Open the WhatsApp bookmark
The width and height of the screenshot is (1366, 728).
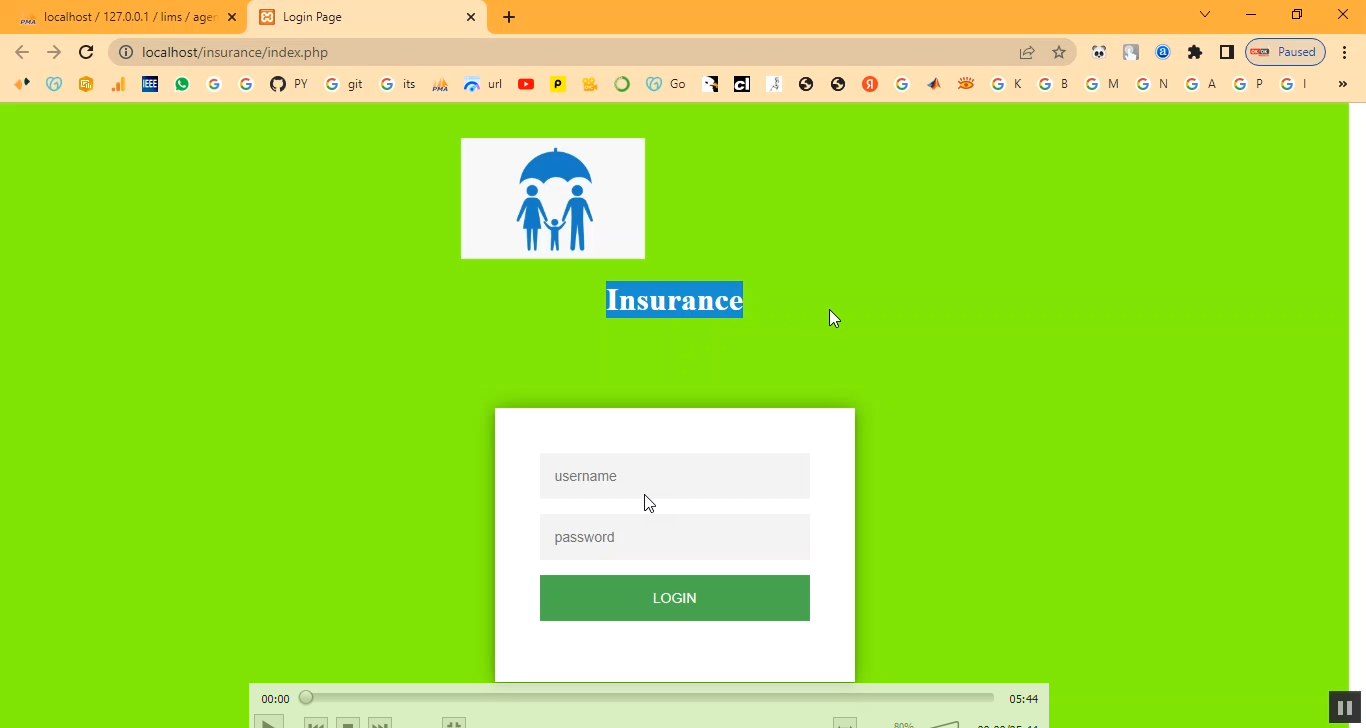(x=182, y=85)
